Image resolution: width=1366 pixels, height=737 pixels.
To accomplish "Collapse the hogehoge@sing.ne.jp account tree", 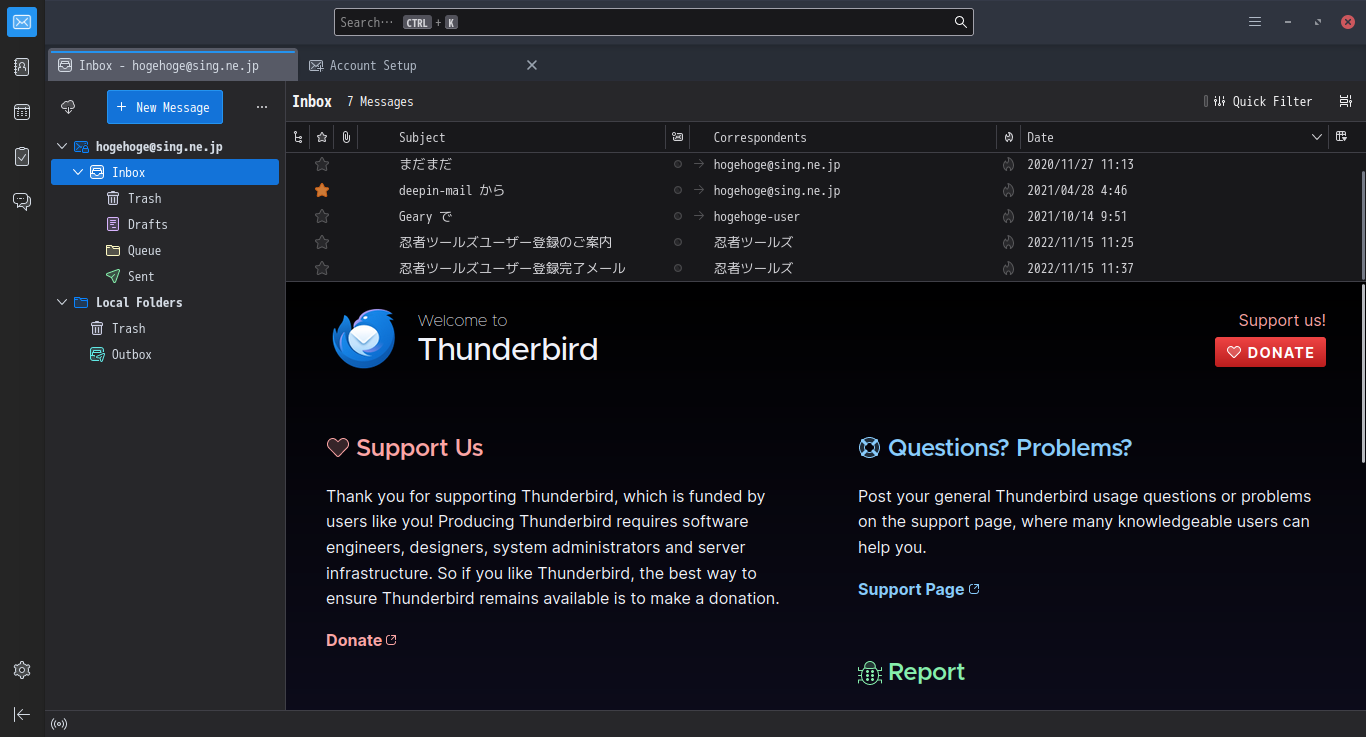I will 62,146.
